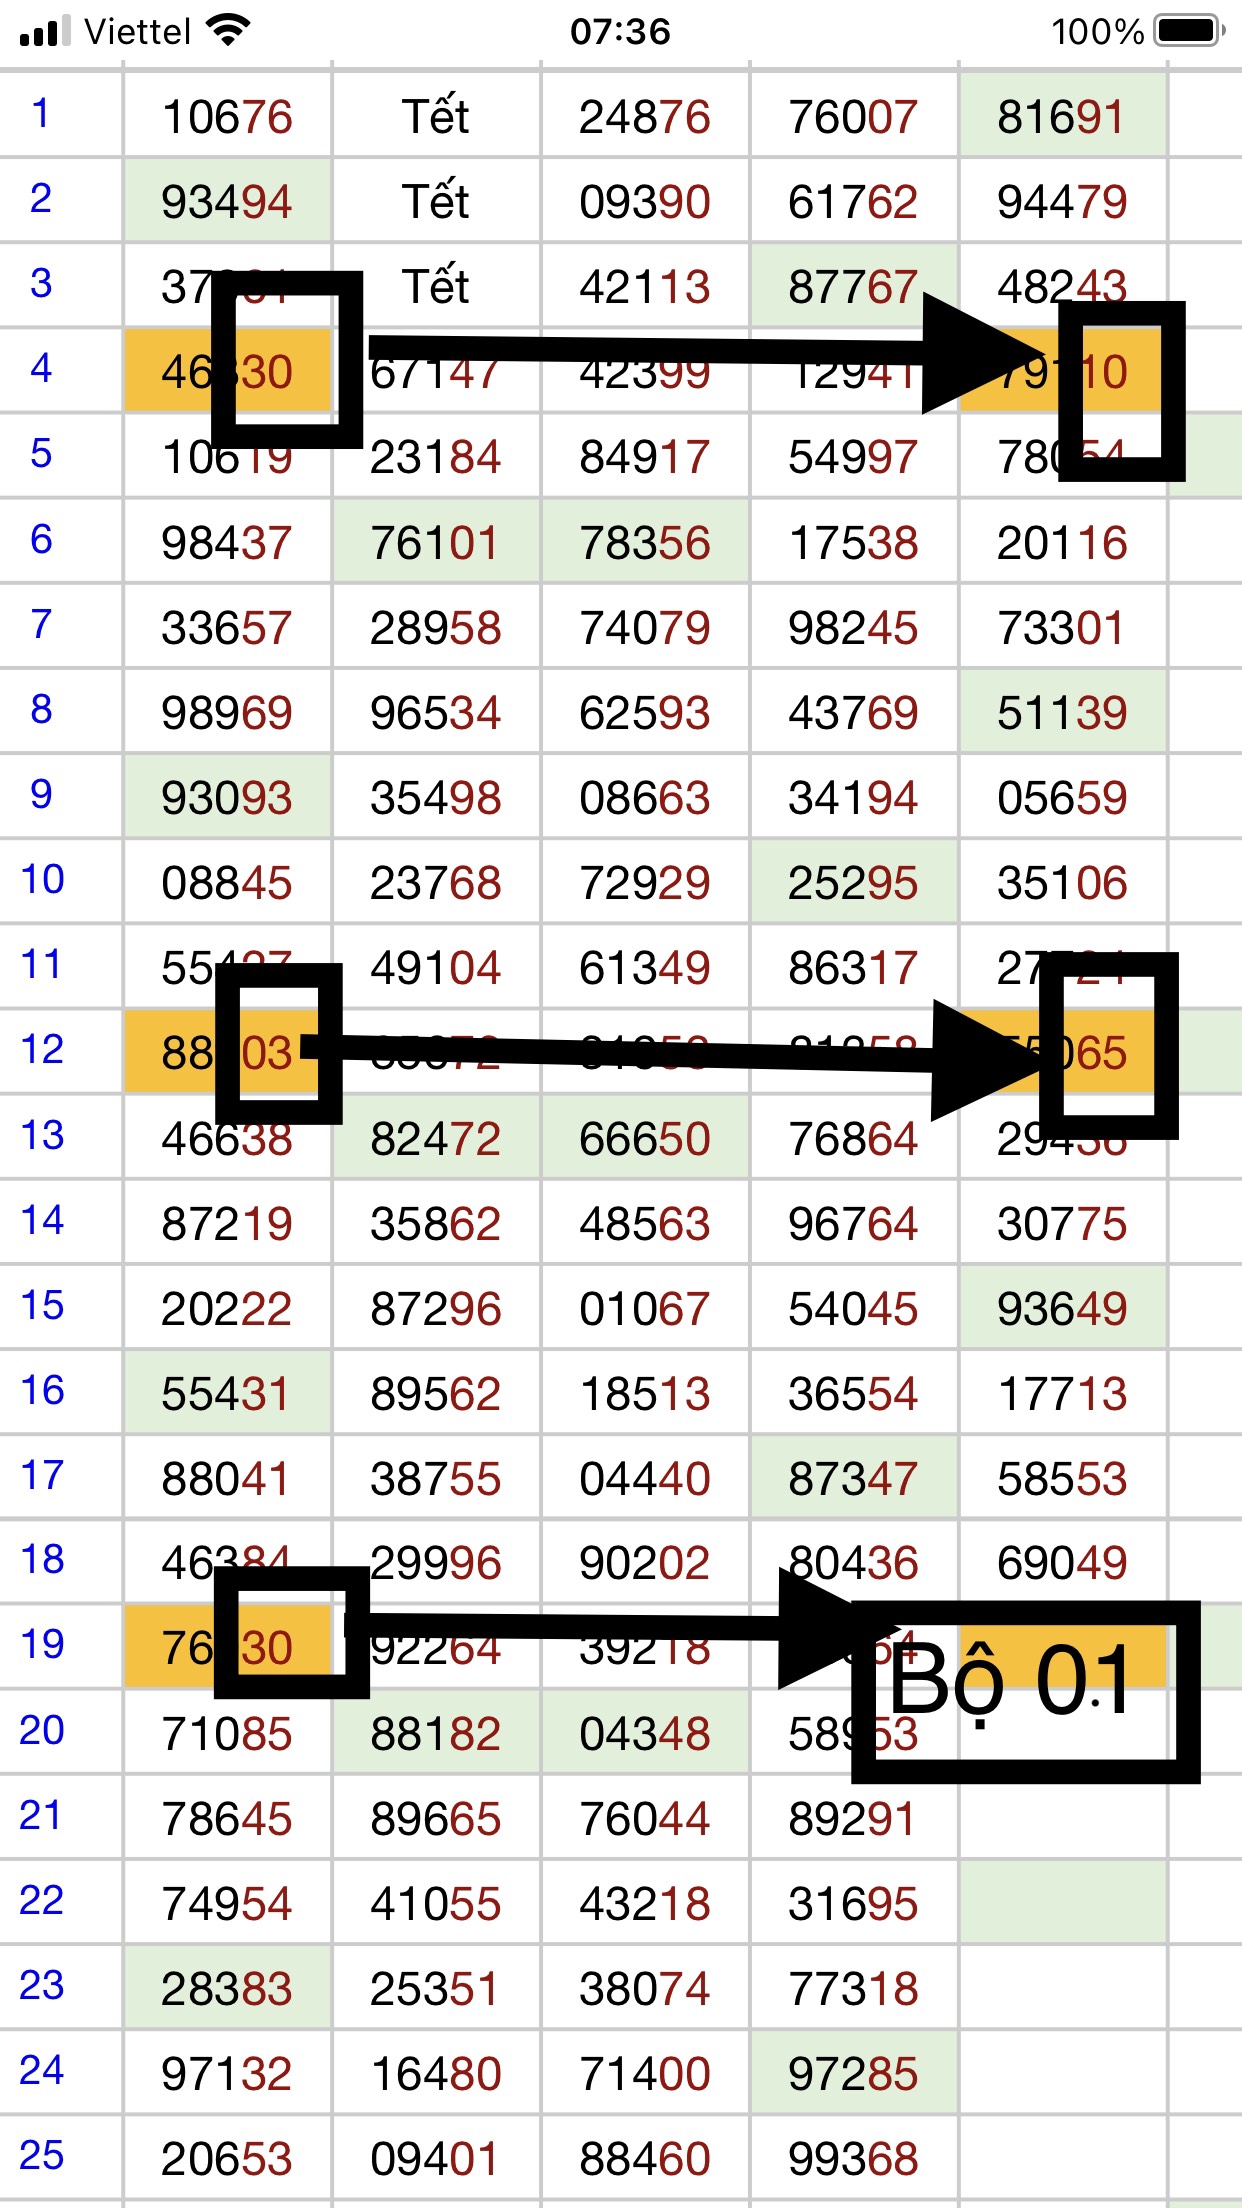Click the cell containing 20222

tap(227, 1309)
